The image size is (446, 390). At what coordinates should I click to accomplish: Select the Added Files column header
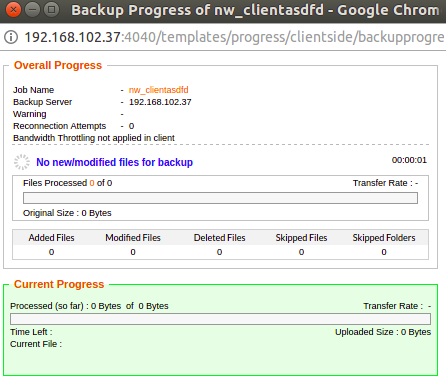click(51, 238)
